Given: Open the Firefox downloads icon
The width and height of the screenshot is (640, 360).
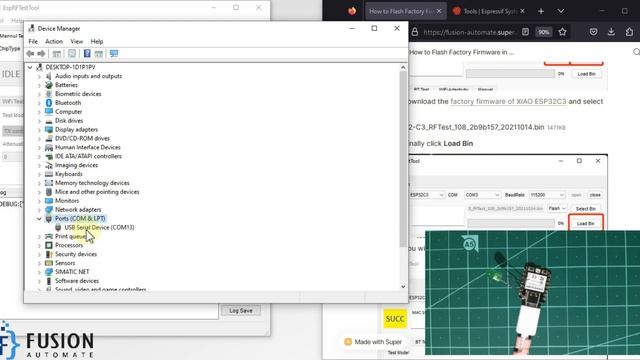Looking at the screenshot, I should coord(611,32).
